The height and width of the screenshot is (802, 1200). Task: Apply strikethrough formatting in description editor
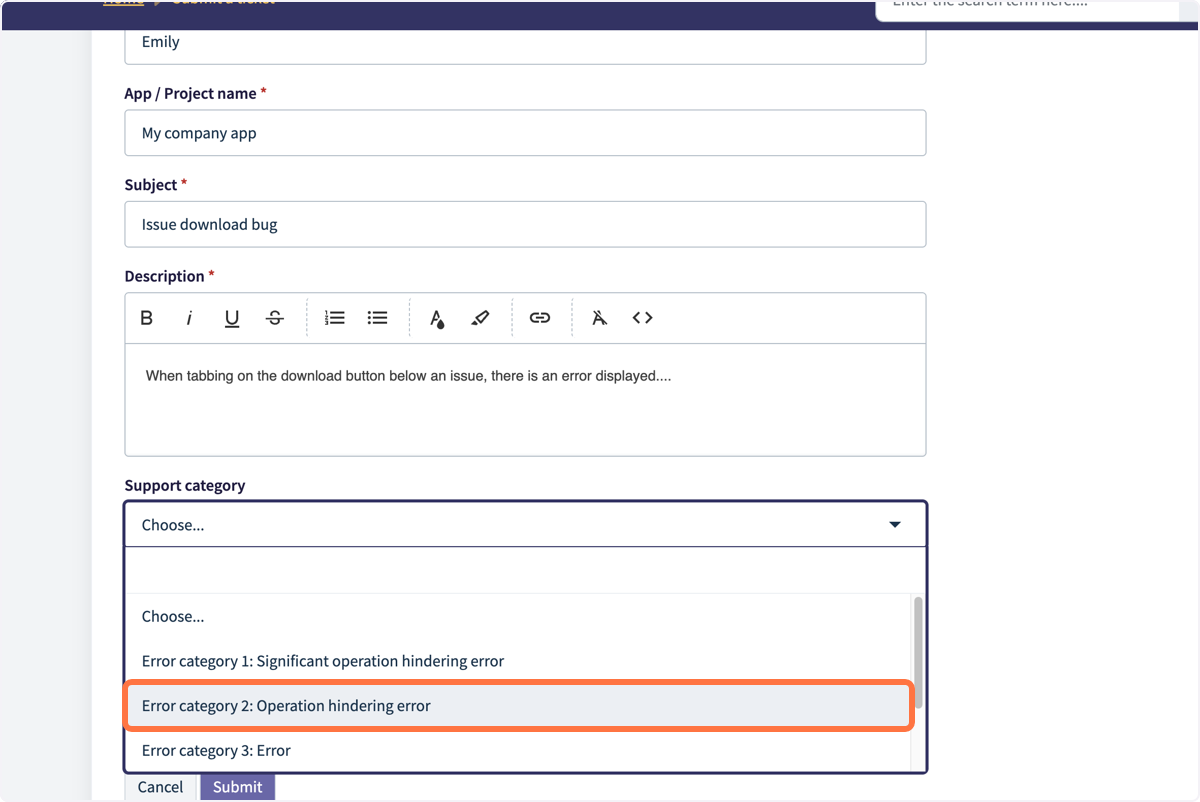pyautogui.click(x=275, y=318)
